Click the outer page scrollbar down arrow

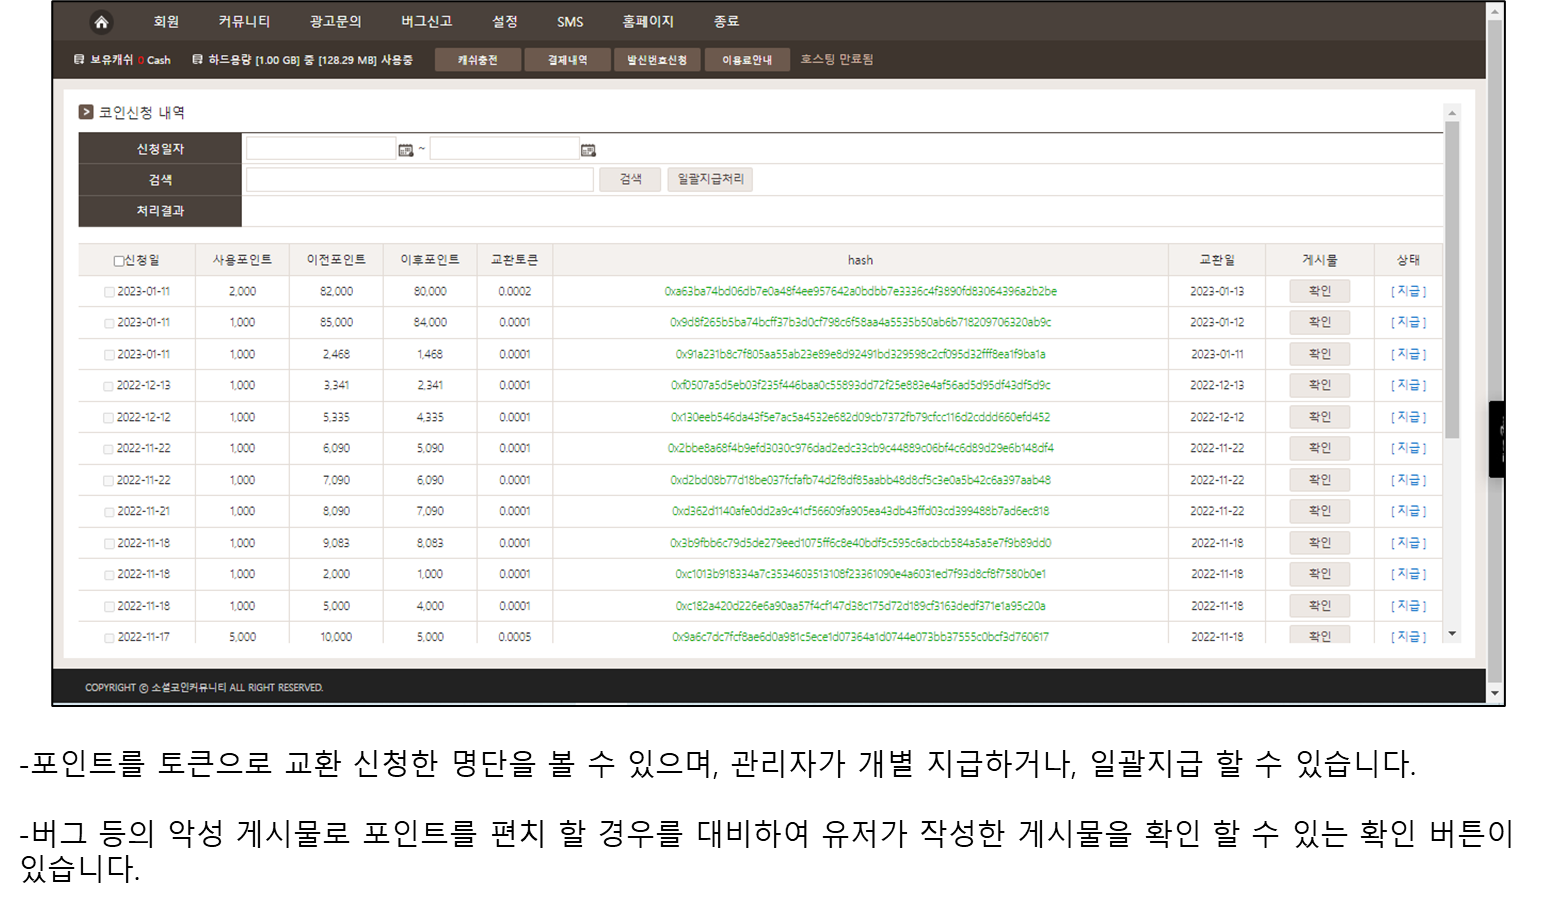pyautogui.click(x=1495, y=693)
